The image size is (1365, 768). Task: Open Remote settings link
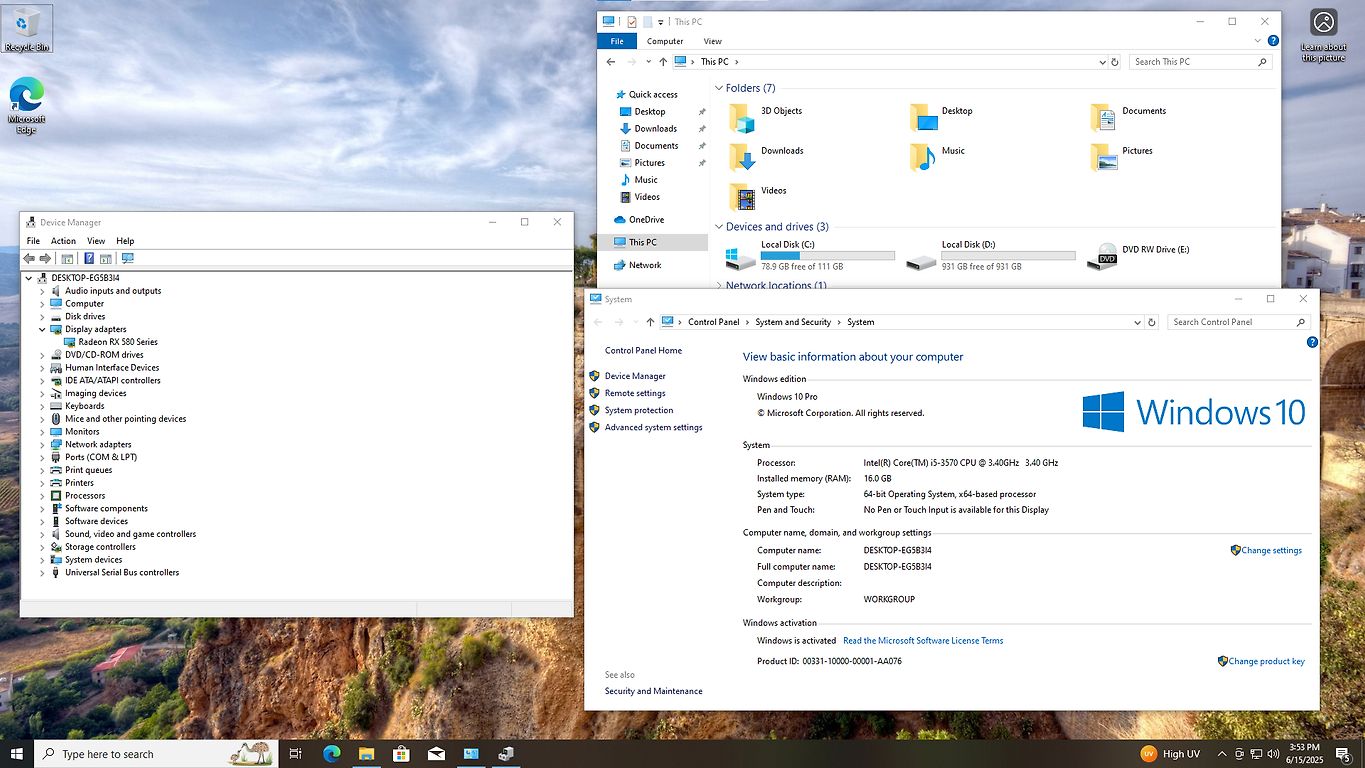click(x=635, y=393)
